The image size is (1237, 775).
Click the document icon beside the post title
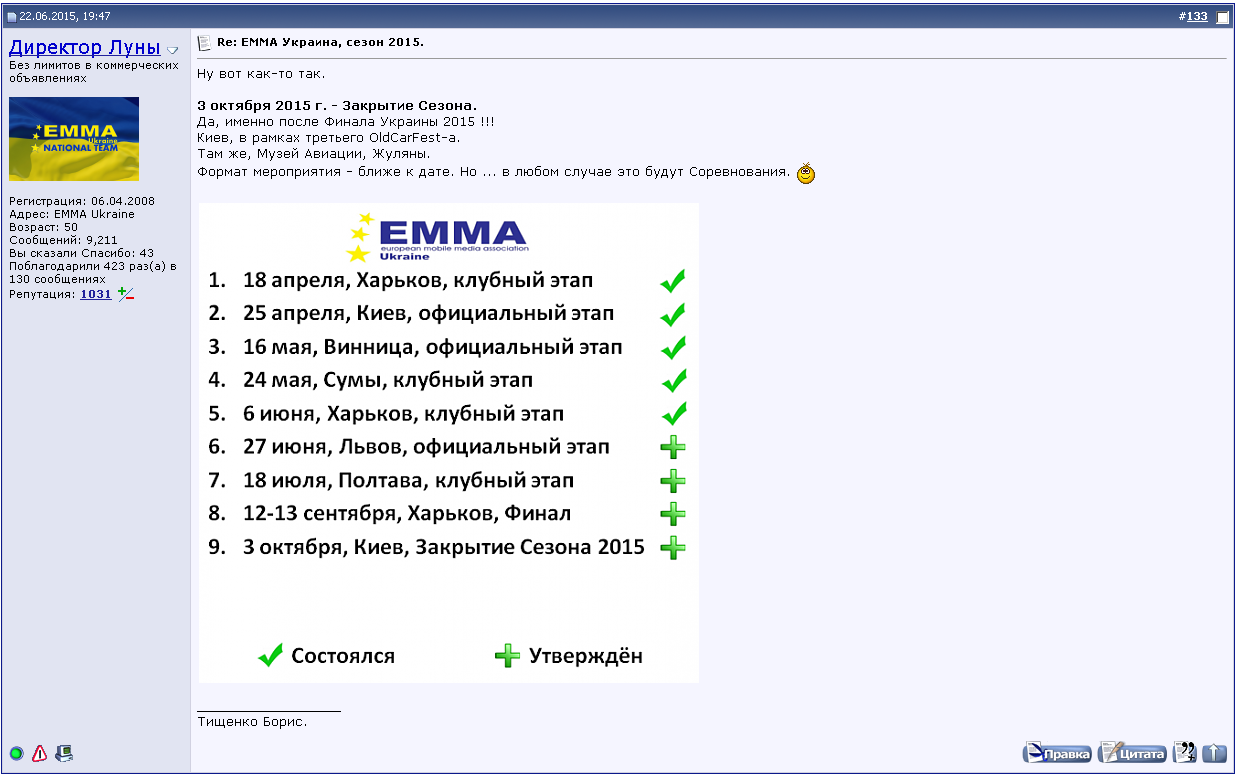point(205,43)
